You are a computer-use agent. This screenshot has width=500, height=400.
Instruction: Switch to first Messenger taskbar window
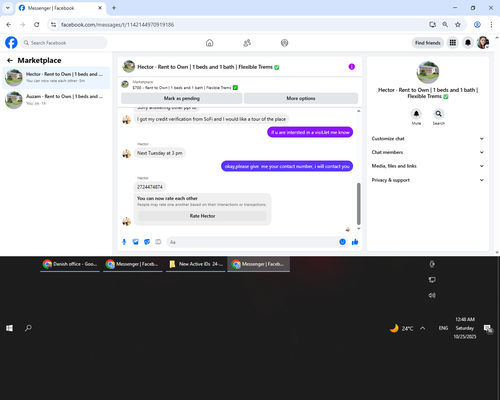133,264
